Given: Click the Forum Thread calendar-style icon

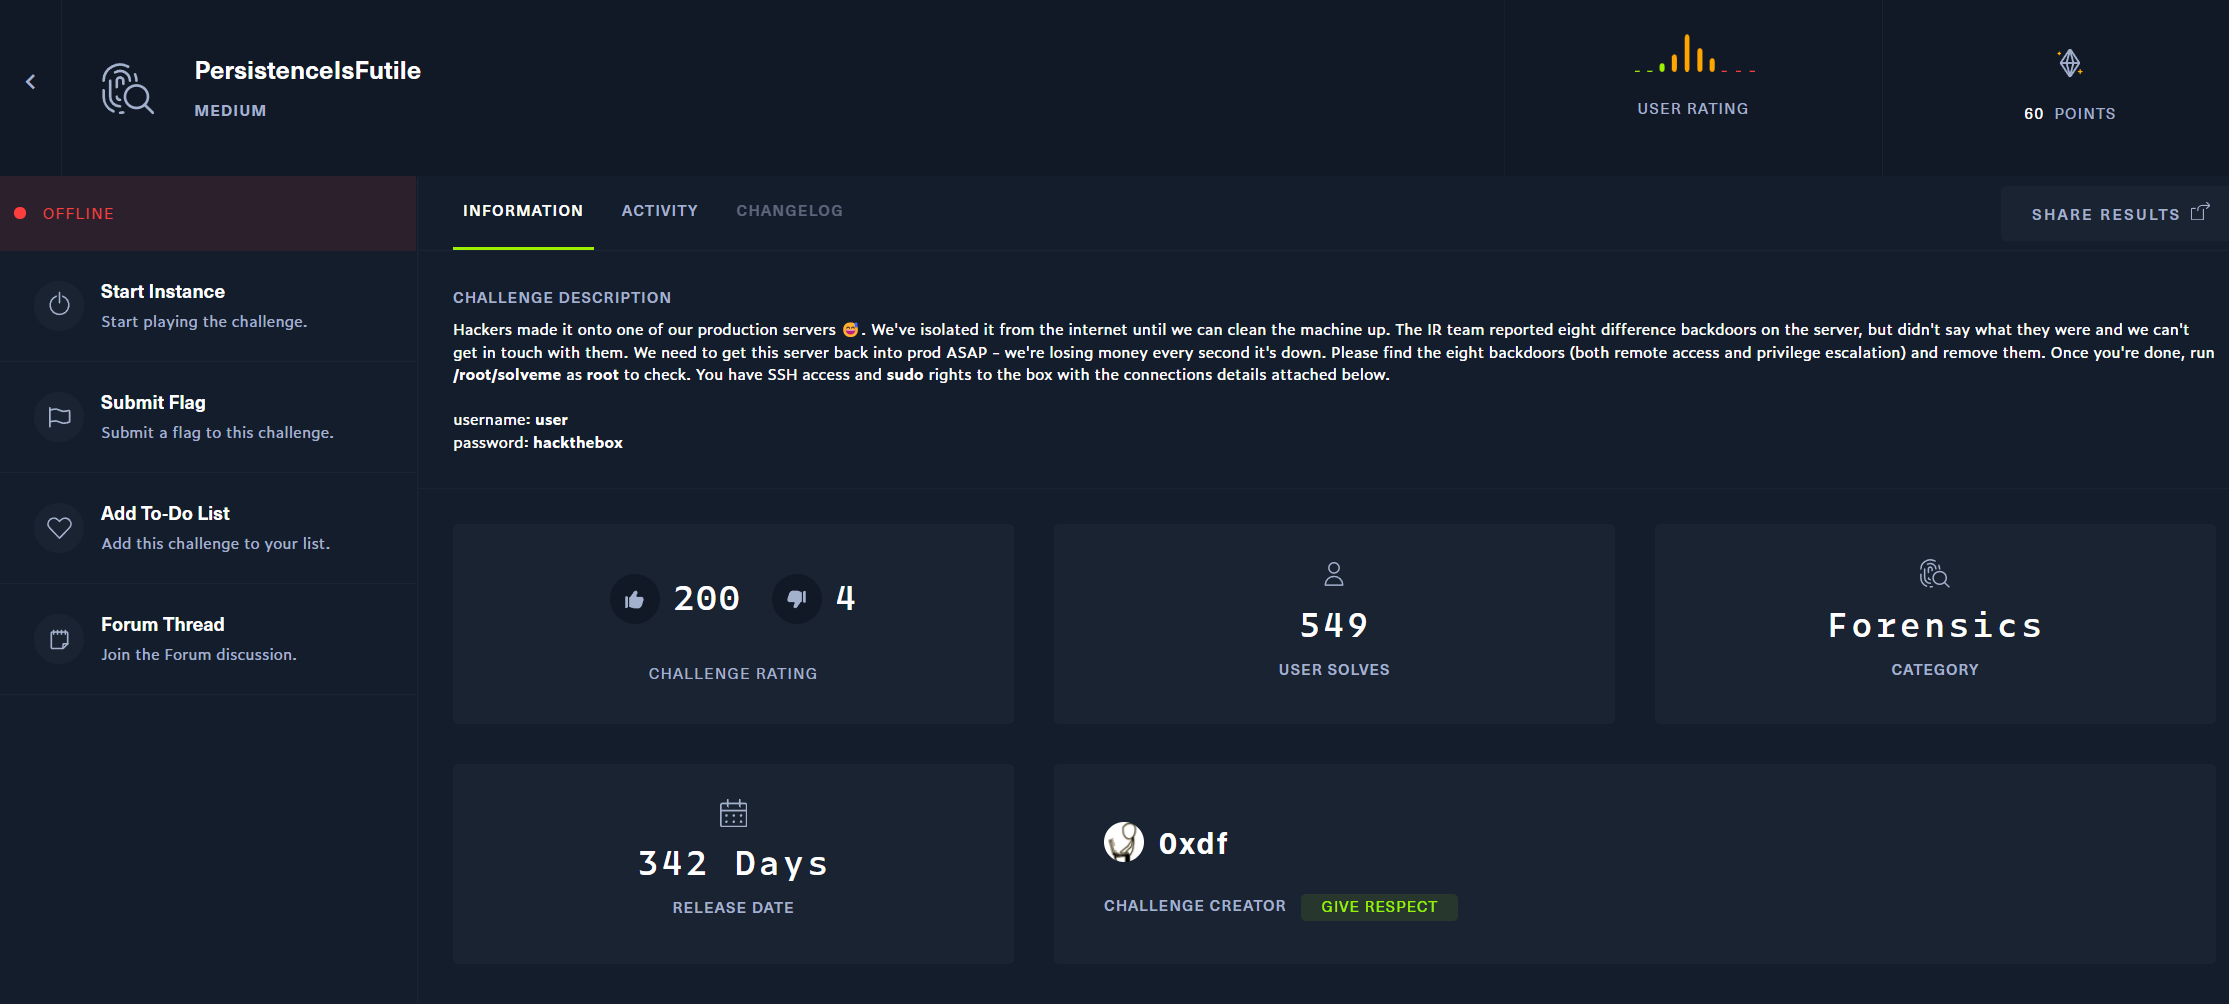Looking at the screenshot, I should tap(59, 638).
